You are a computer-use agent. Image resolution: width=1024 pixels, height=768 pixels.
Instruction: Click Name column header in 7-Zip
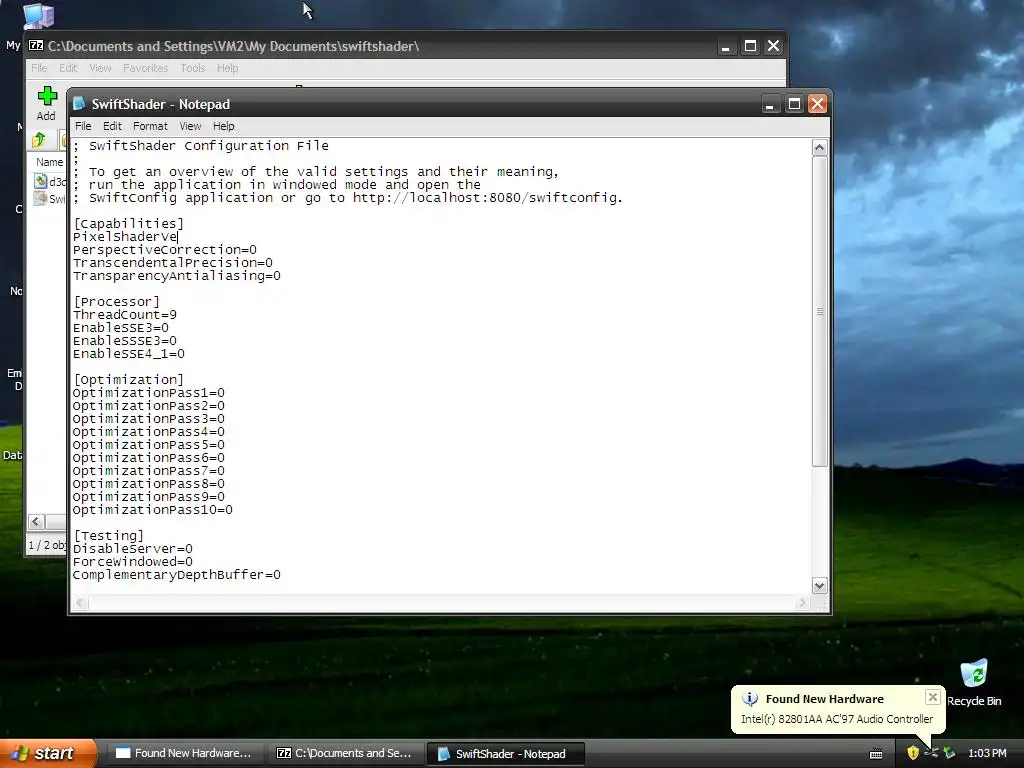pos(49,162)
